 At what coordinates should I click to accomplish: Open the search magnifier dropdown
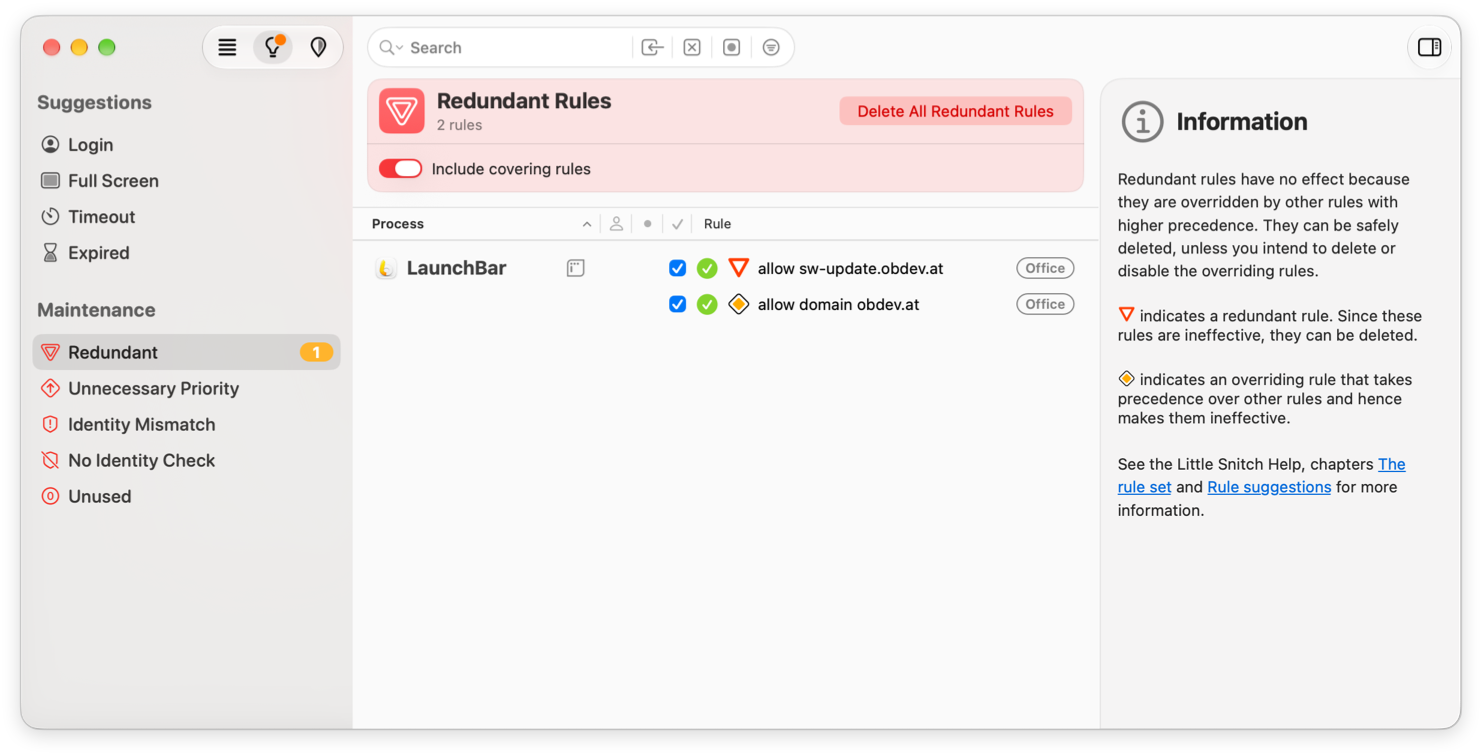390,47
